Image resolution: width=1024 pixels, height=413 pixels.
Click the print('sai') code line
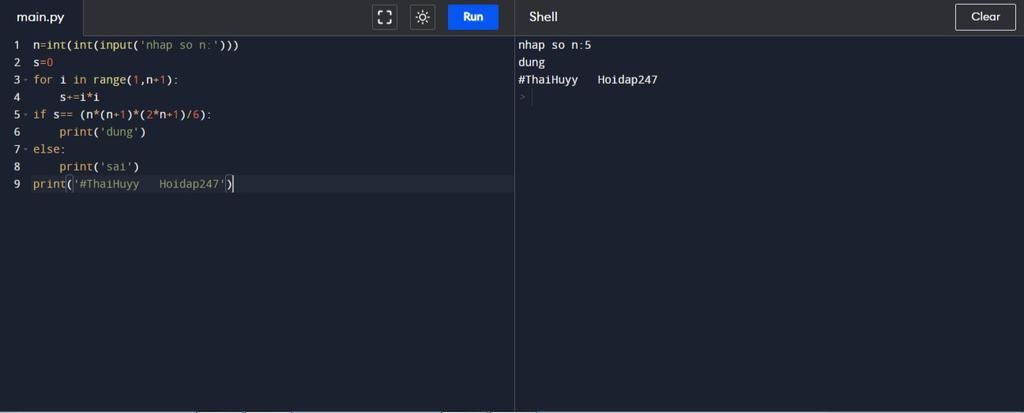[x=99, y=167]
